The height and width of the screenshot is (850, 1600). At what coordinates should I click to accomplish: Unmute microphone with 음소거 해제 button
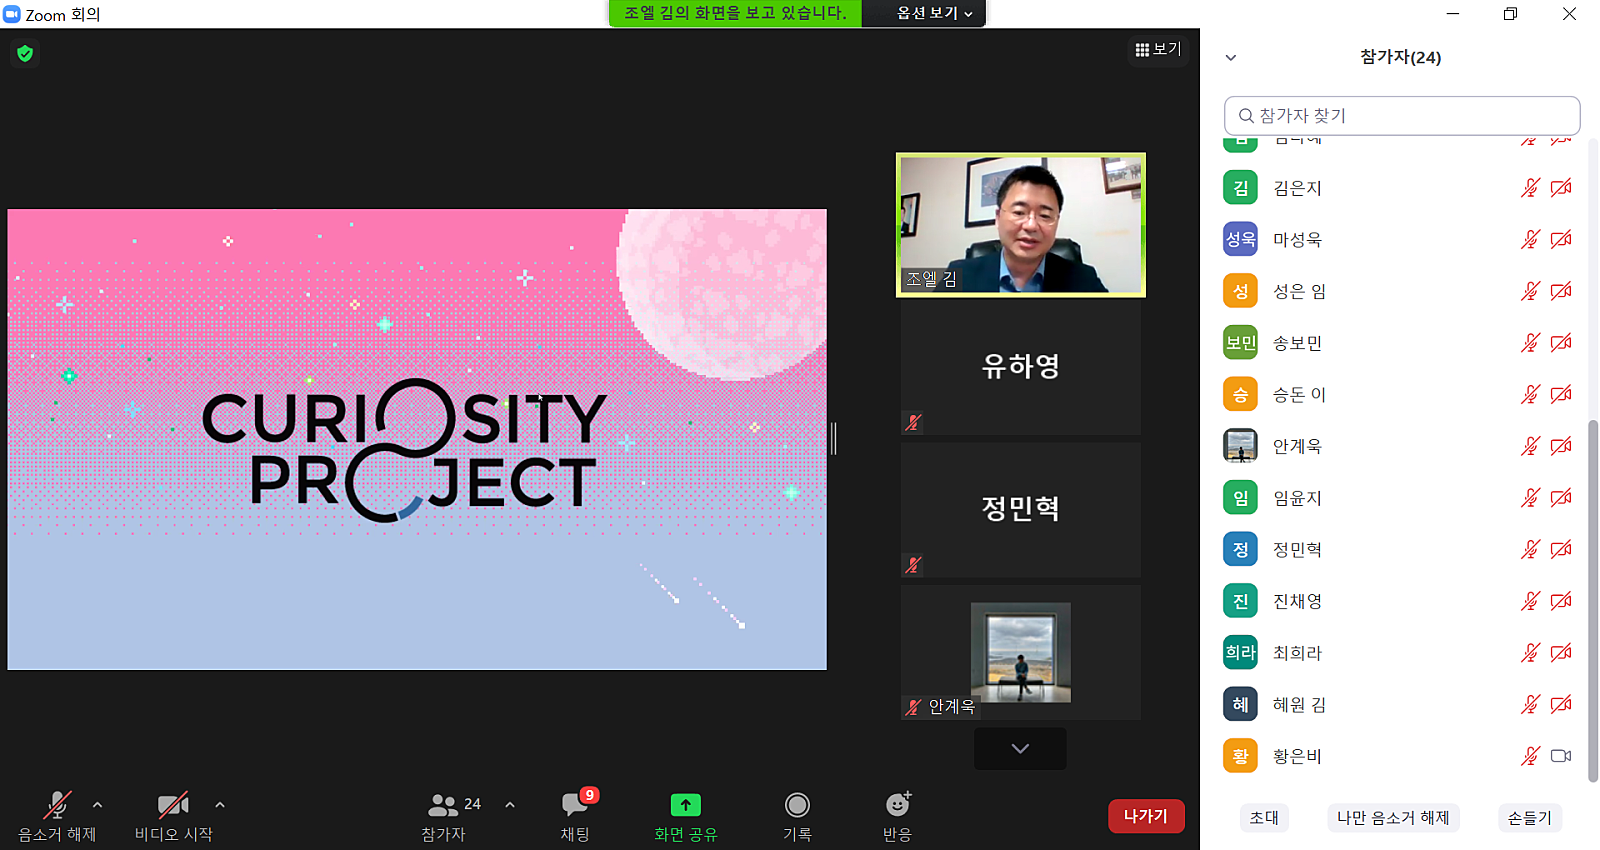[57, 816]
